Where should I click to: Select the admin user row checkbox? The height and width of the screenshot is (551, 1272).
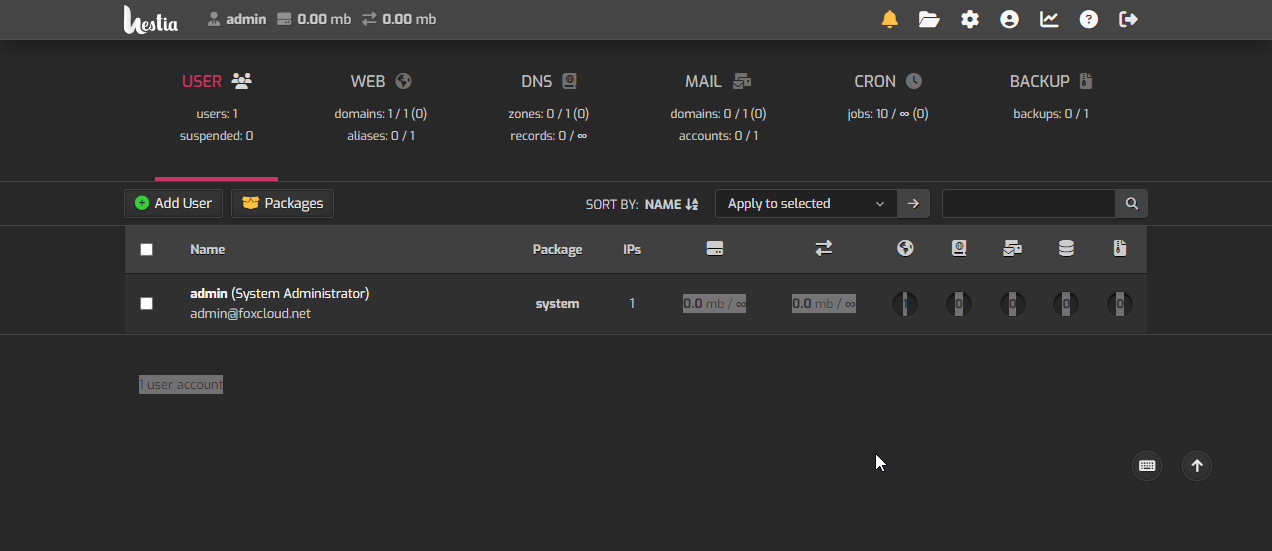coord(147,303)
